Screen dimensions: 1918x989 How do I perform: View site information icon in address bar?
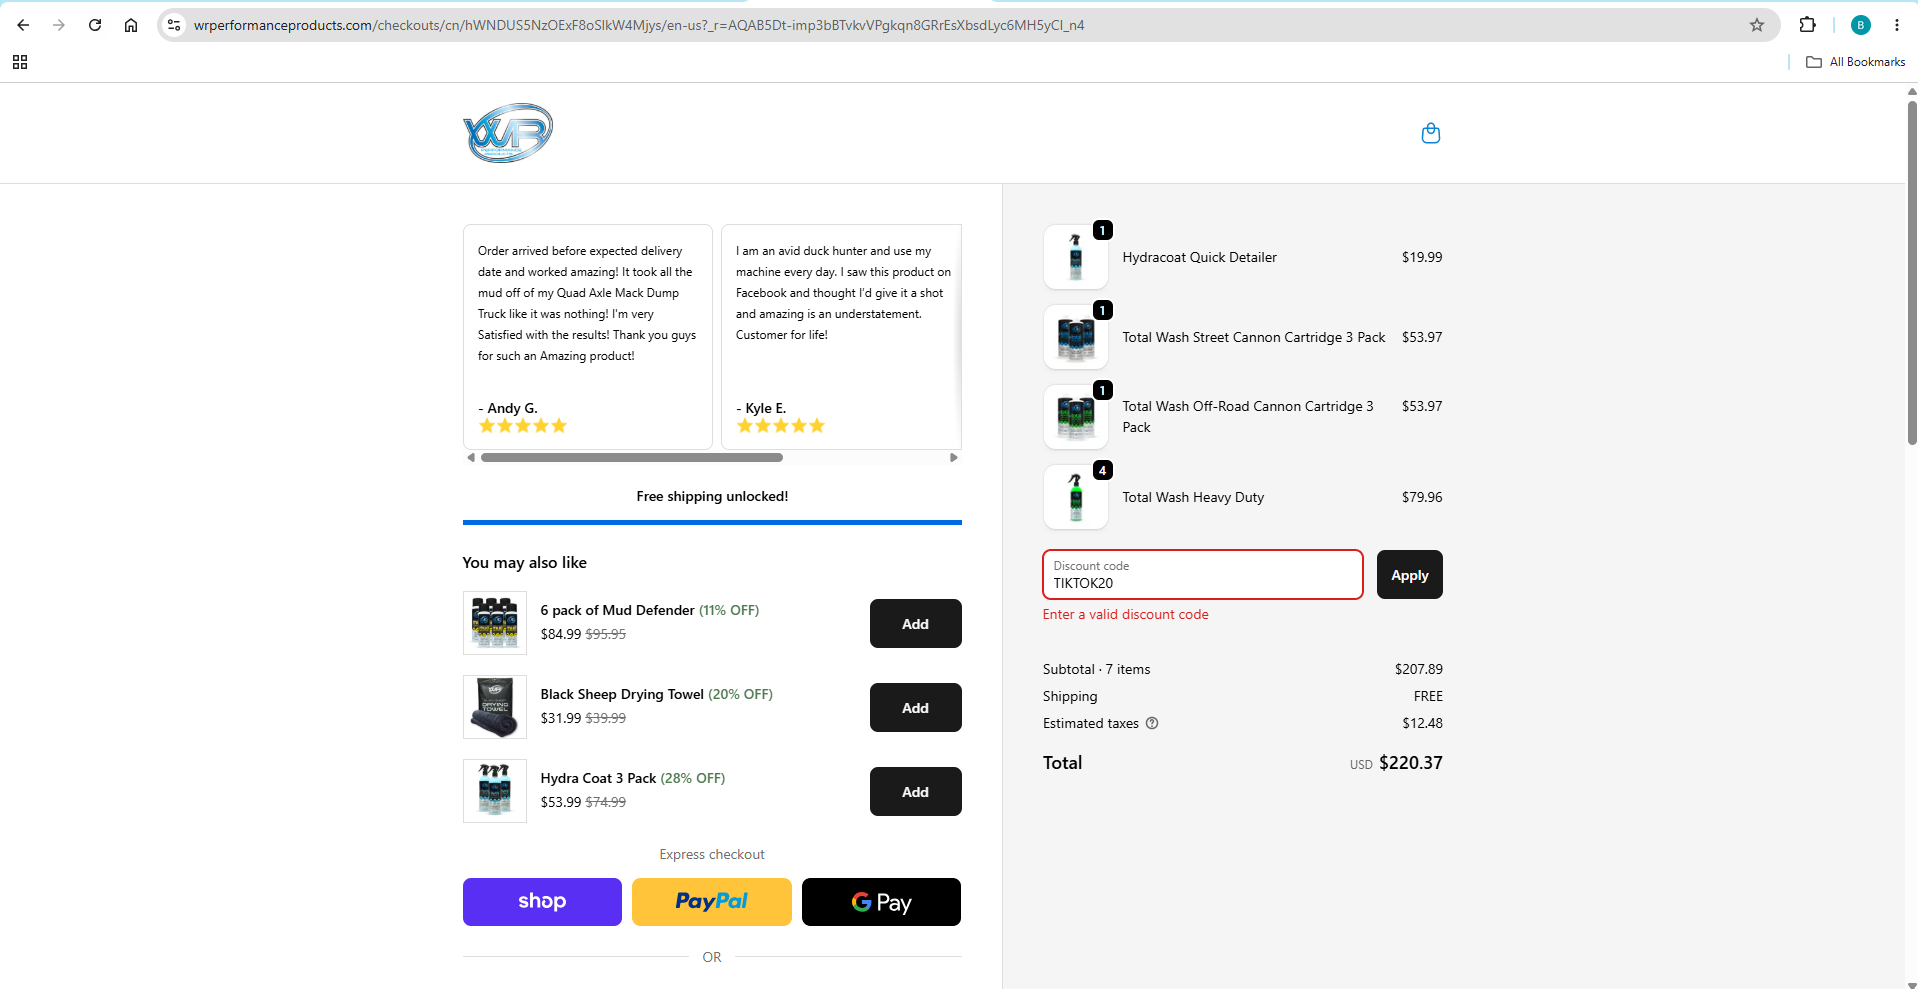(x=174, y=25)
